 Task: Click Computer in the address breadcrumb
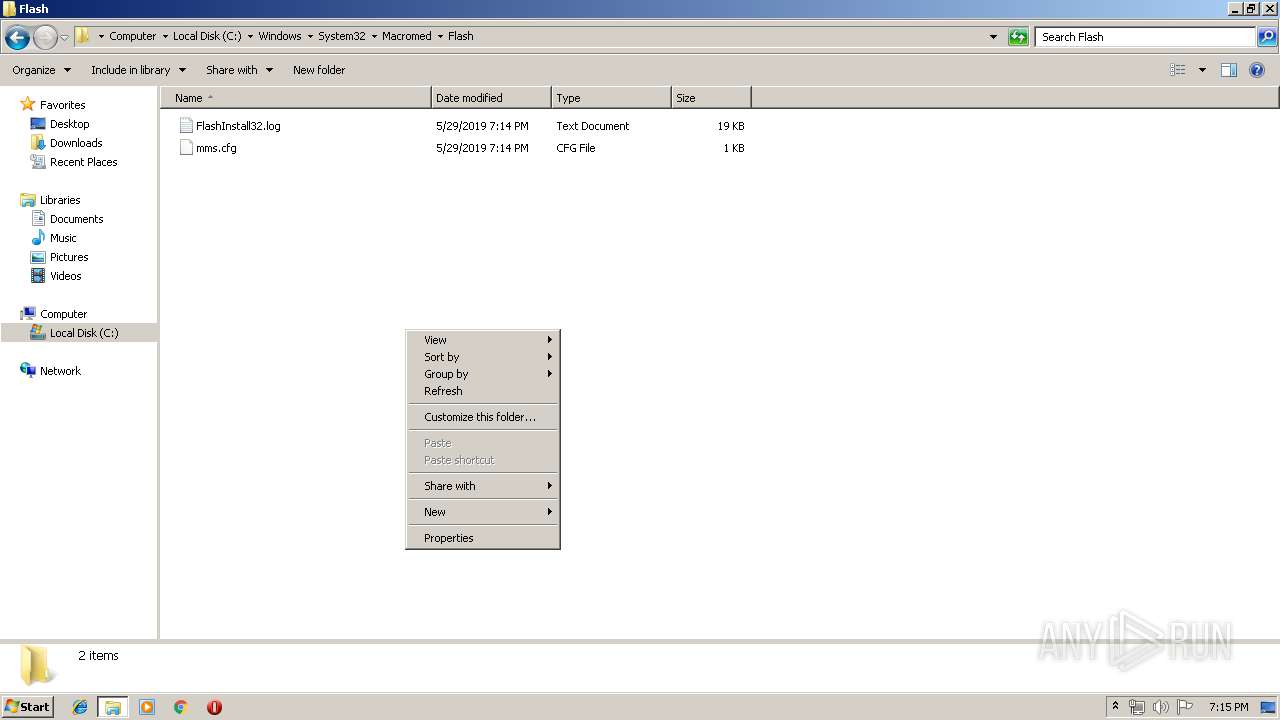[x=132, y=36]
